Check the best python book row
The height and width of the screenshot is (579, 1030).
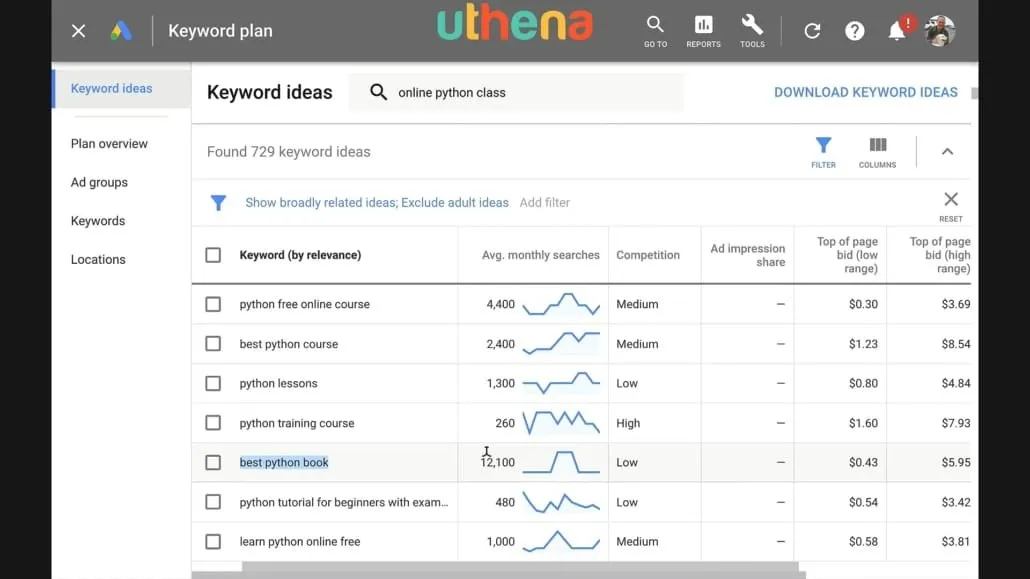(213, 463)
